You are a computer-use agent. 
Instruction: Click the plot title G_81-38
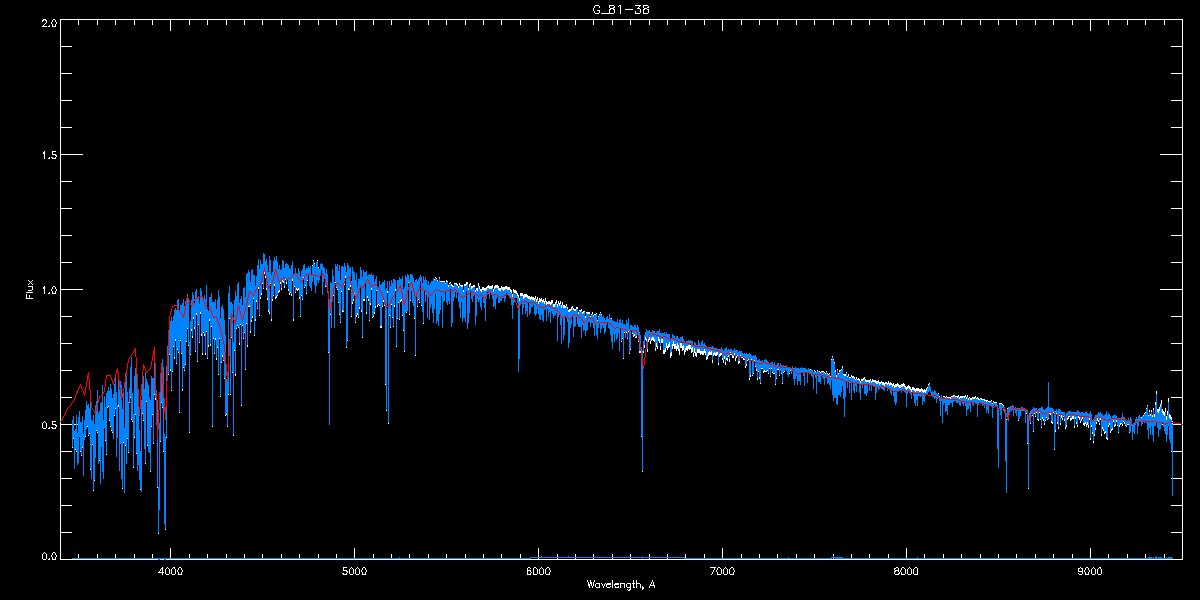621,9
